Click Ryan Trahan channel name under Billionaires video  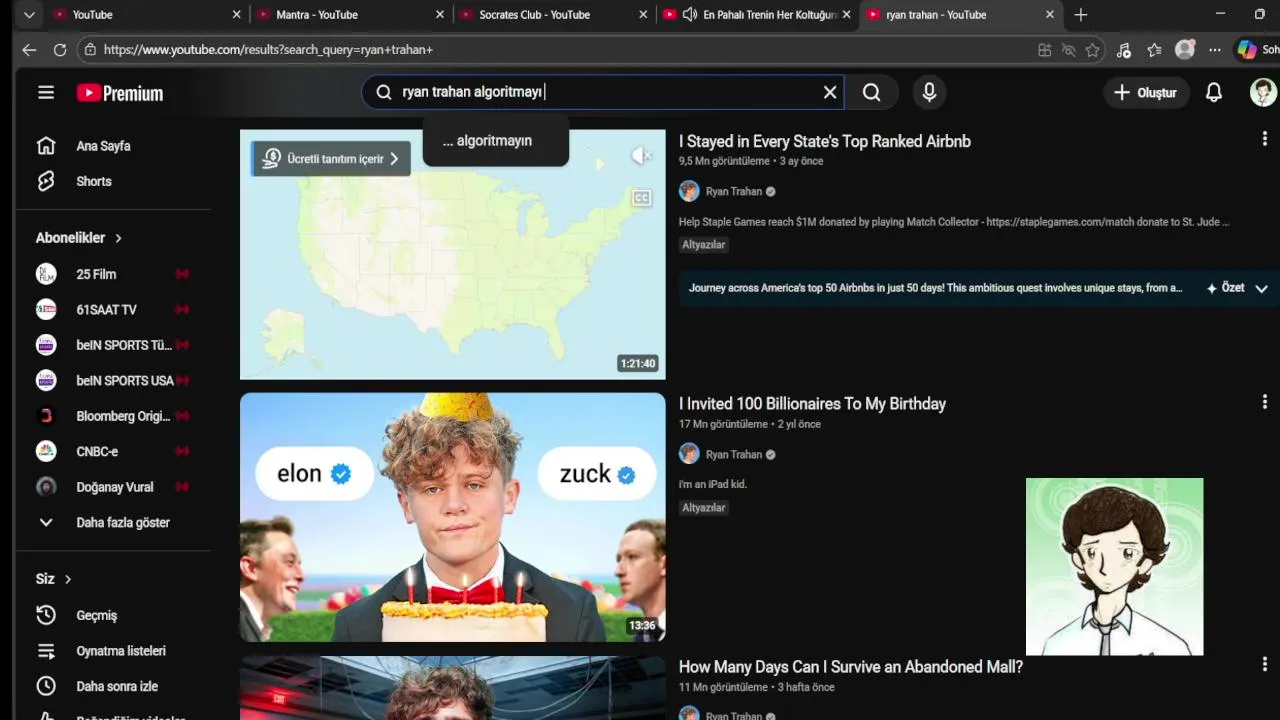[734, 454]
